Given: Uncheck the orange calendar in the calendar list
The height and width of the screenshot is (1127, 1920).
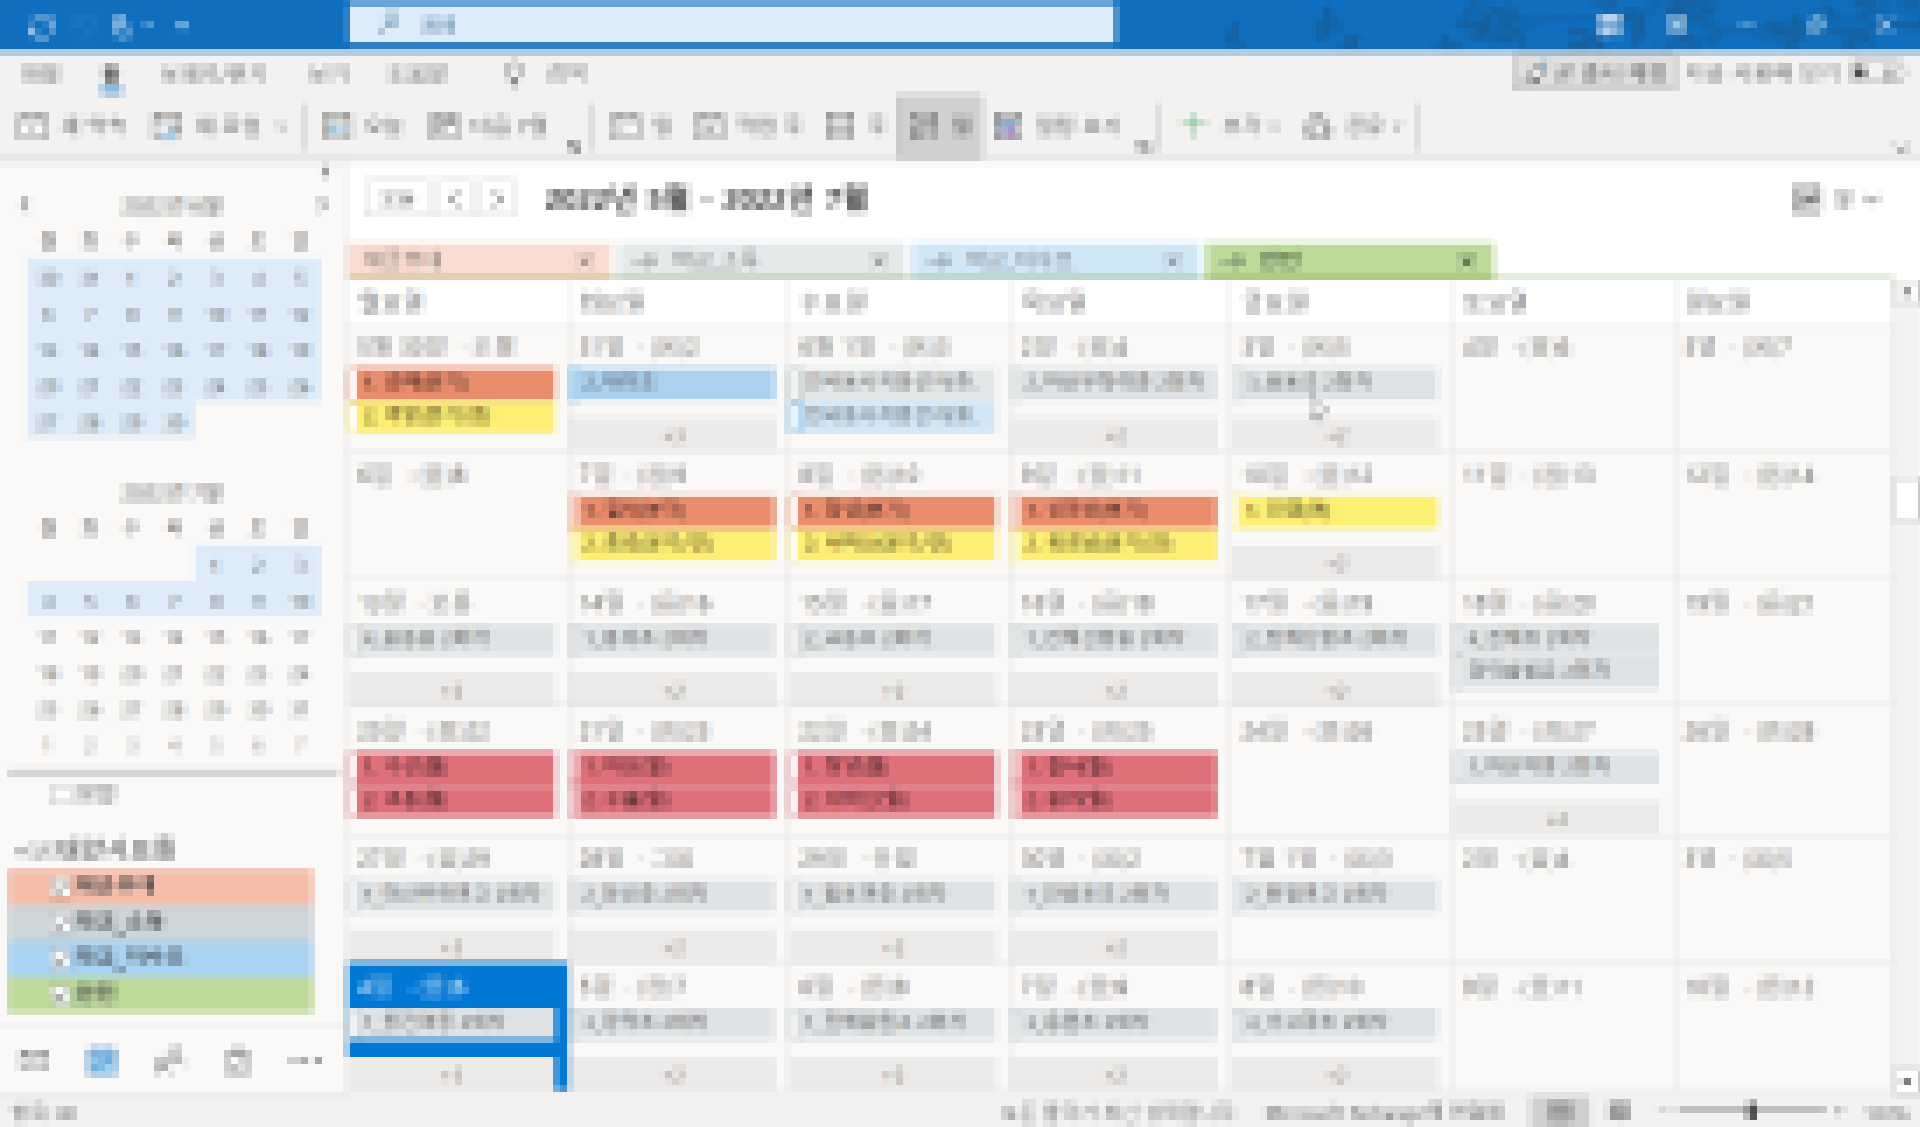Looking at the screenshot, I should (x=62, y=886).
